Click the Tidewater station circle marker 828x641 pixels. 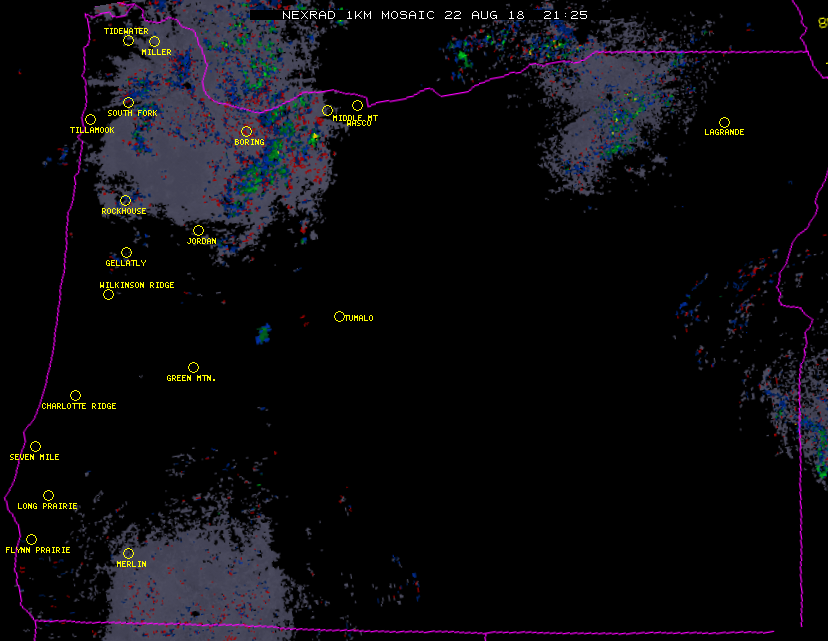[128, 41]
